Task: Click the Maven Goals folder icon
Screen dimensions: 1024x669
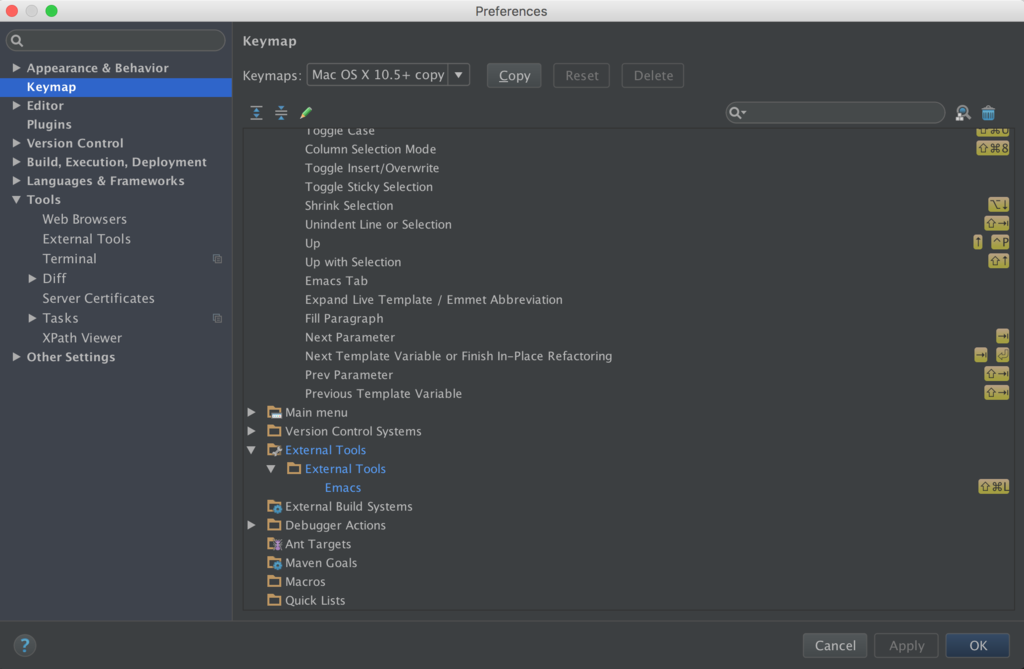Action: click(274, 563)
